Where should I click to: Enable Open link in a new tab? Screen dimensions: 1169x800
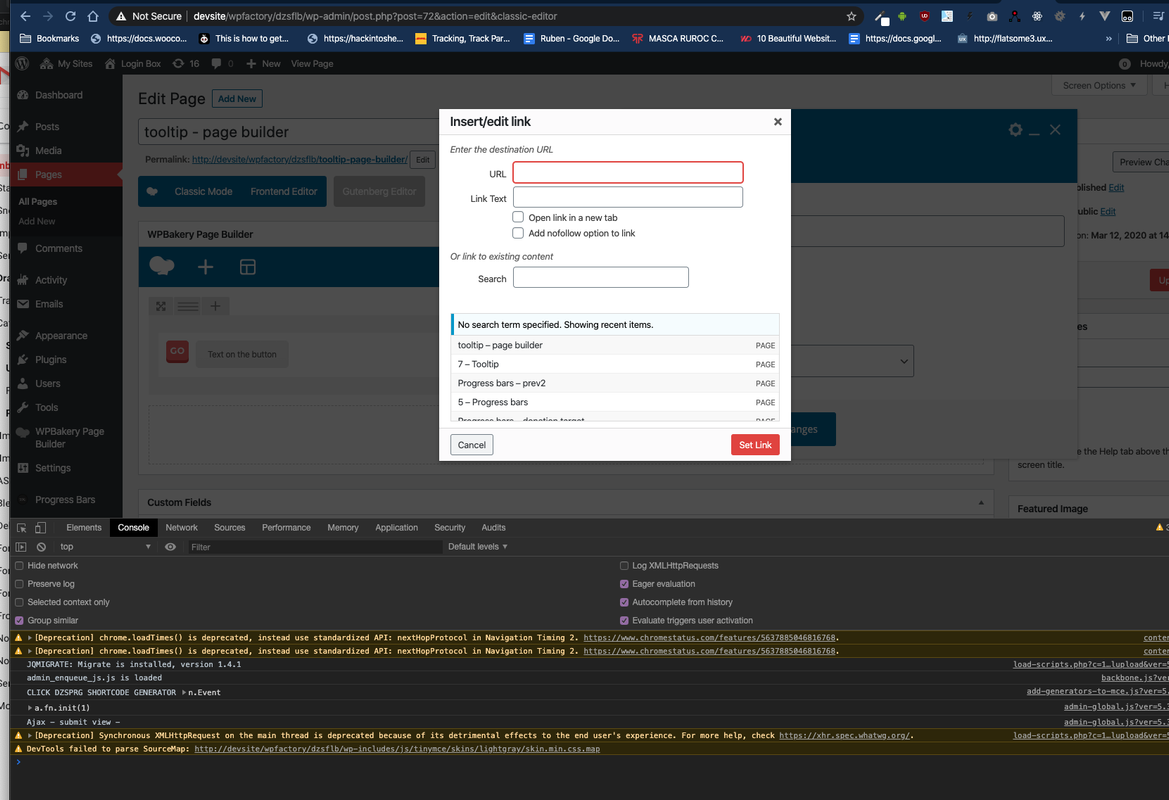518,217
